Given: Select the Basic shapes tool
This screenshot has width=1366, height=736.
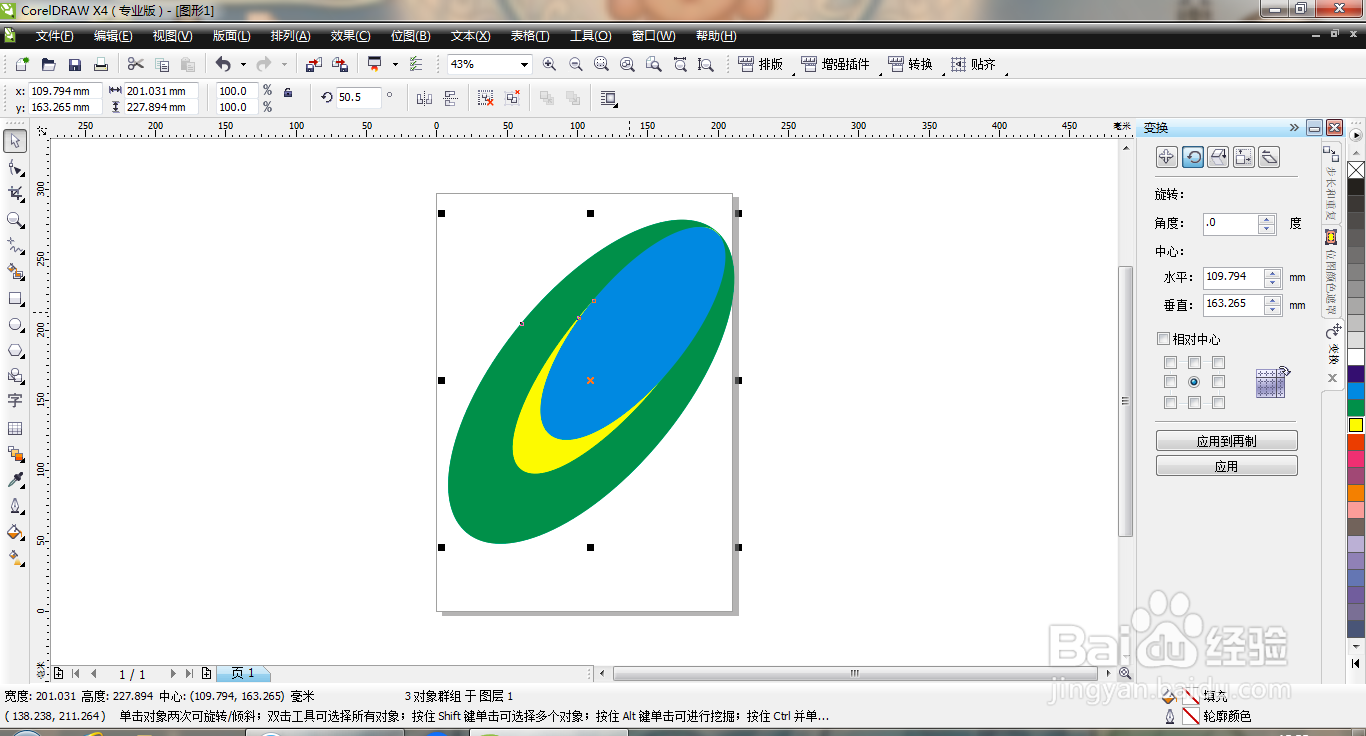Looking at the screenshot, I should tap(15, 376).
